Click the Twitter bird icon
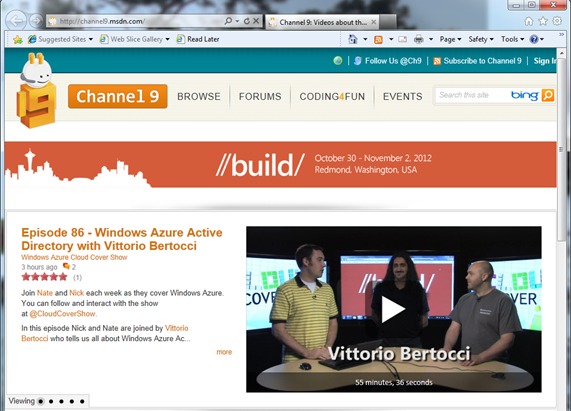This screenshot has width=571, height=411. 358,60
